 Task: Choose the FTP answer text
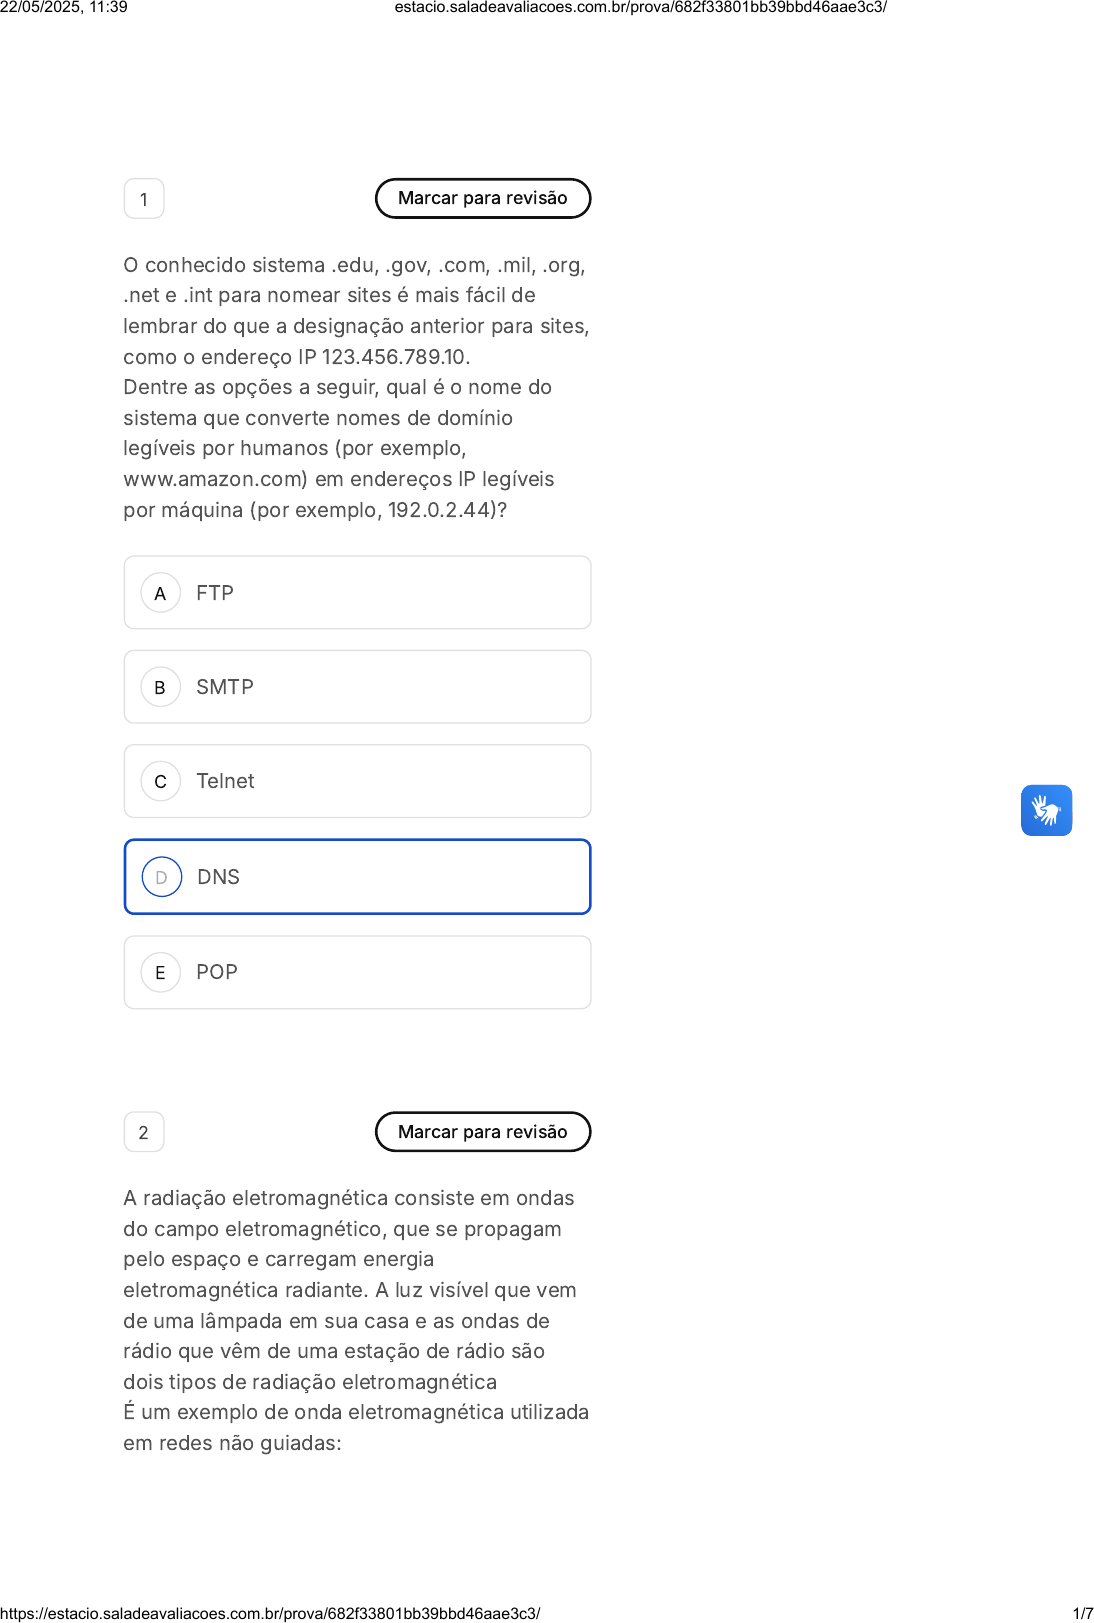[215, 593]
